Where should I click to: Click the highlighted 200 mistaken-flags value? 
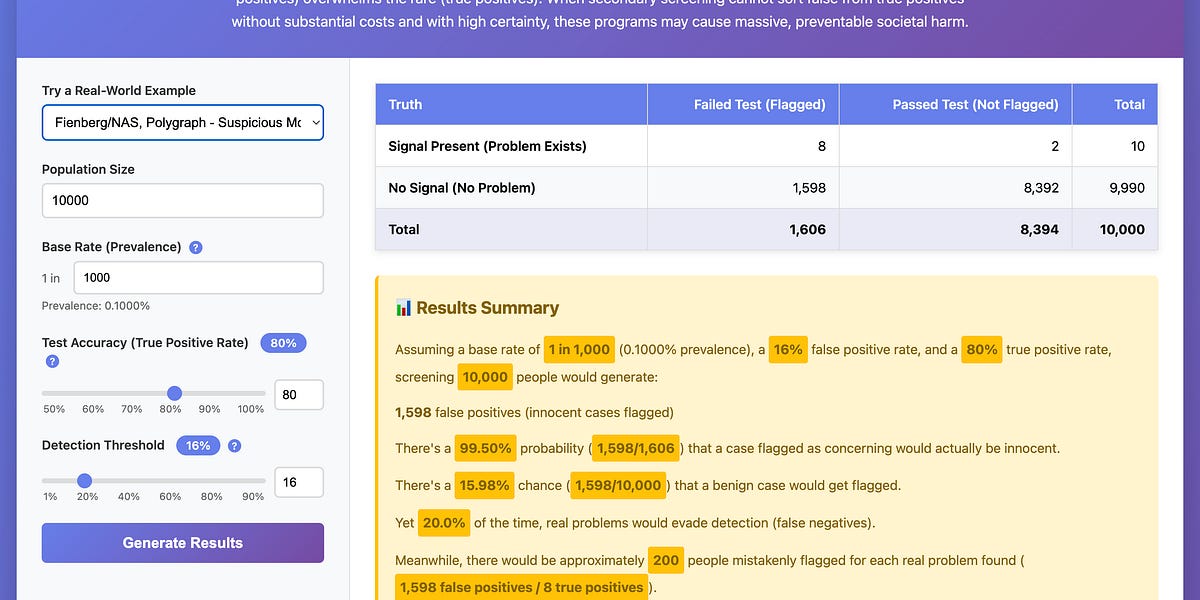tap(665, 560)
